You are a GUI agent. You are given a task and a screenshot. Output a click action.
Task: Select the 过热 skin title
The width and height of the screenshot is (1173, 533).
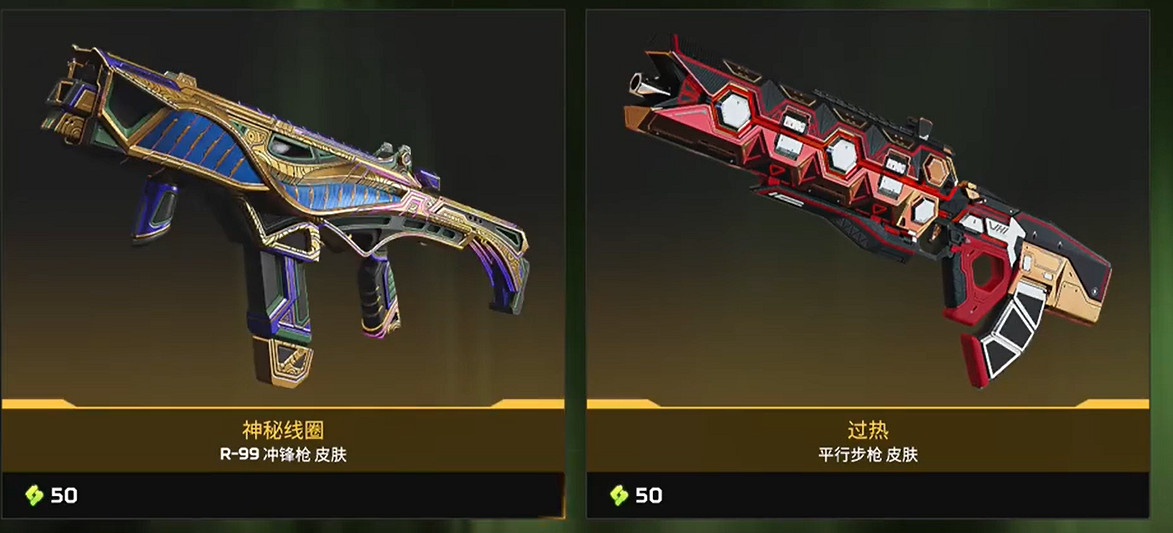pos(868,430)
